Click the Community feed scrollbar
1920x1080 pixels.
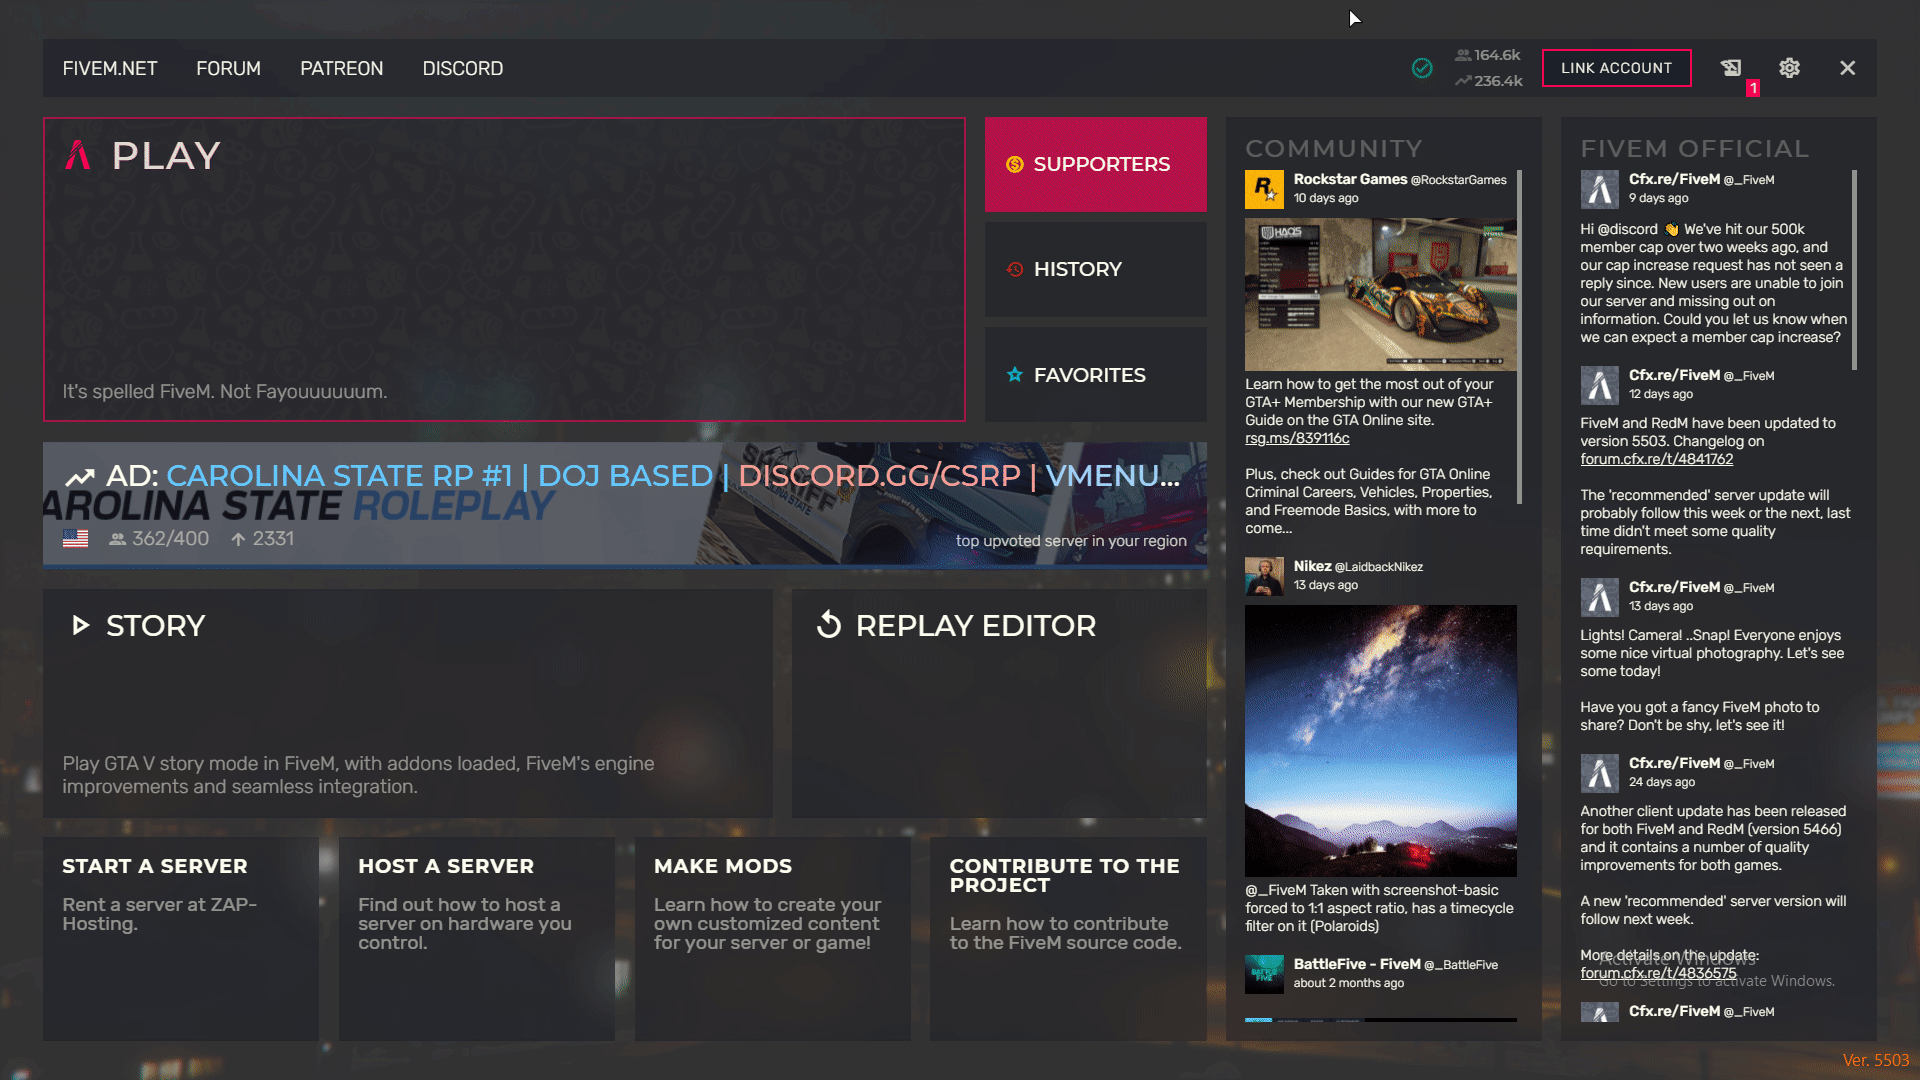(1519, 335)
